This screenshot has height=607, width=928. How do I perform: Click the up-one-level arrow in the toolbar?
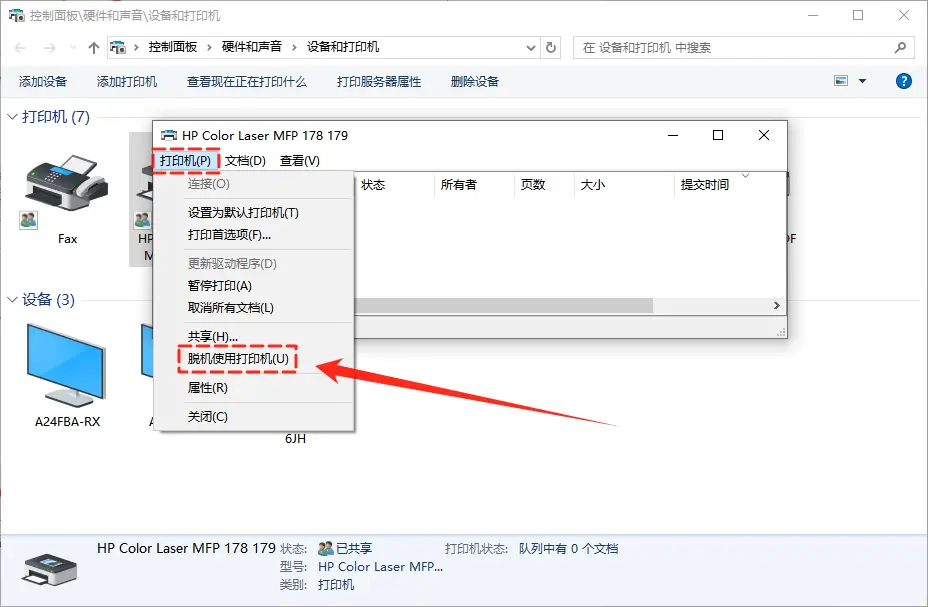(93, 46)
